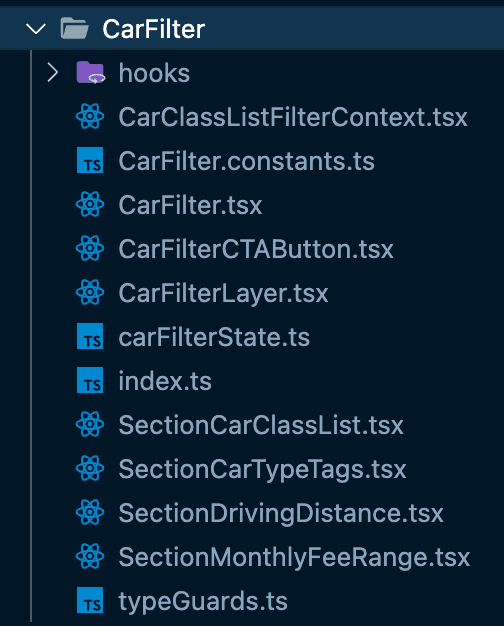Select the CarFilter folder label

tap(154, 29)
